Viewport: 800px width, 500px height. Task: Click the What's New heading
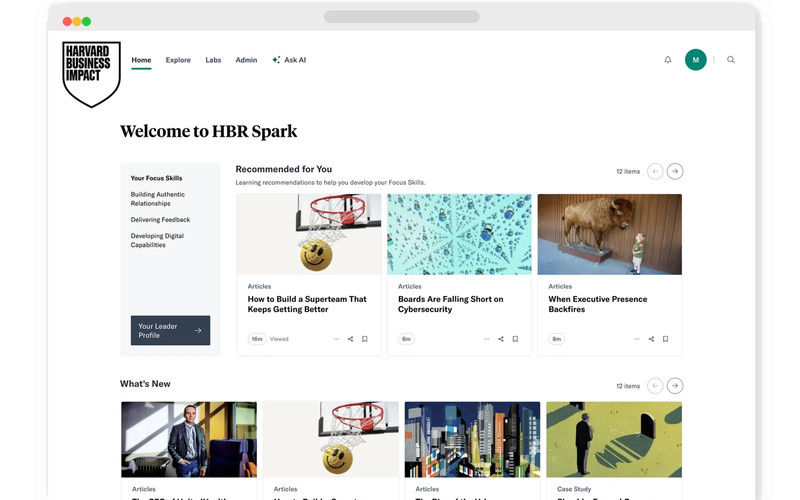(145, 384)
